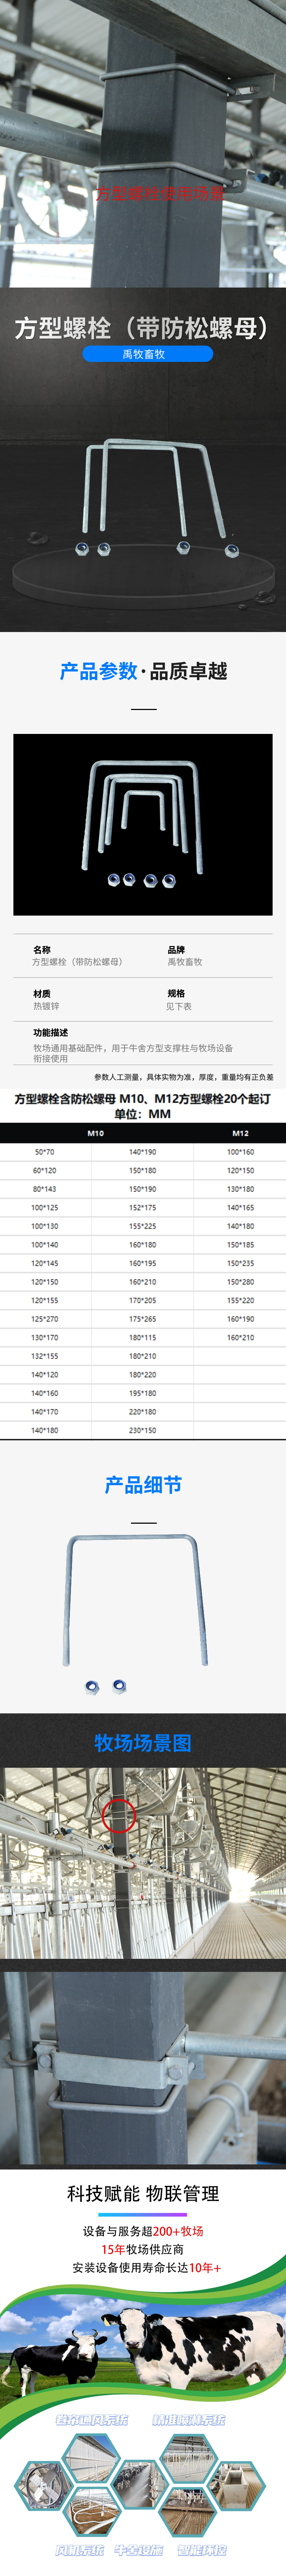Click the 50*70 size cell
The width and height of the screenshot is (286, 2576).
point(45,1152)
